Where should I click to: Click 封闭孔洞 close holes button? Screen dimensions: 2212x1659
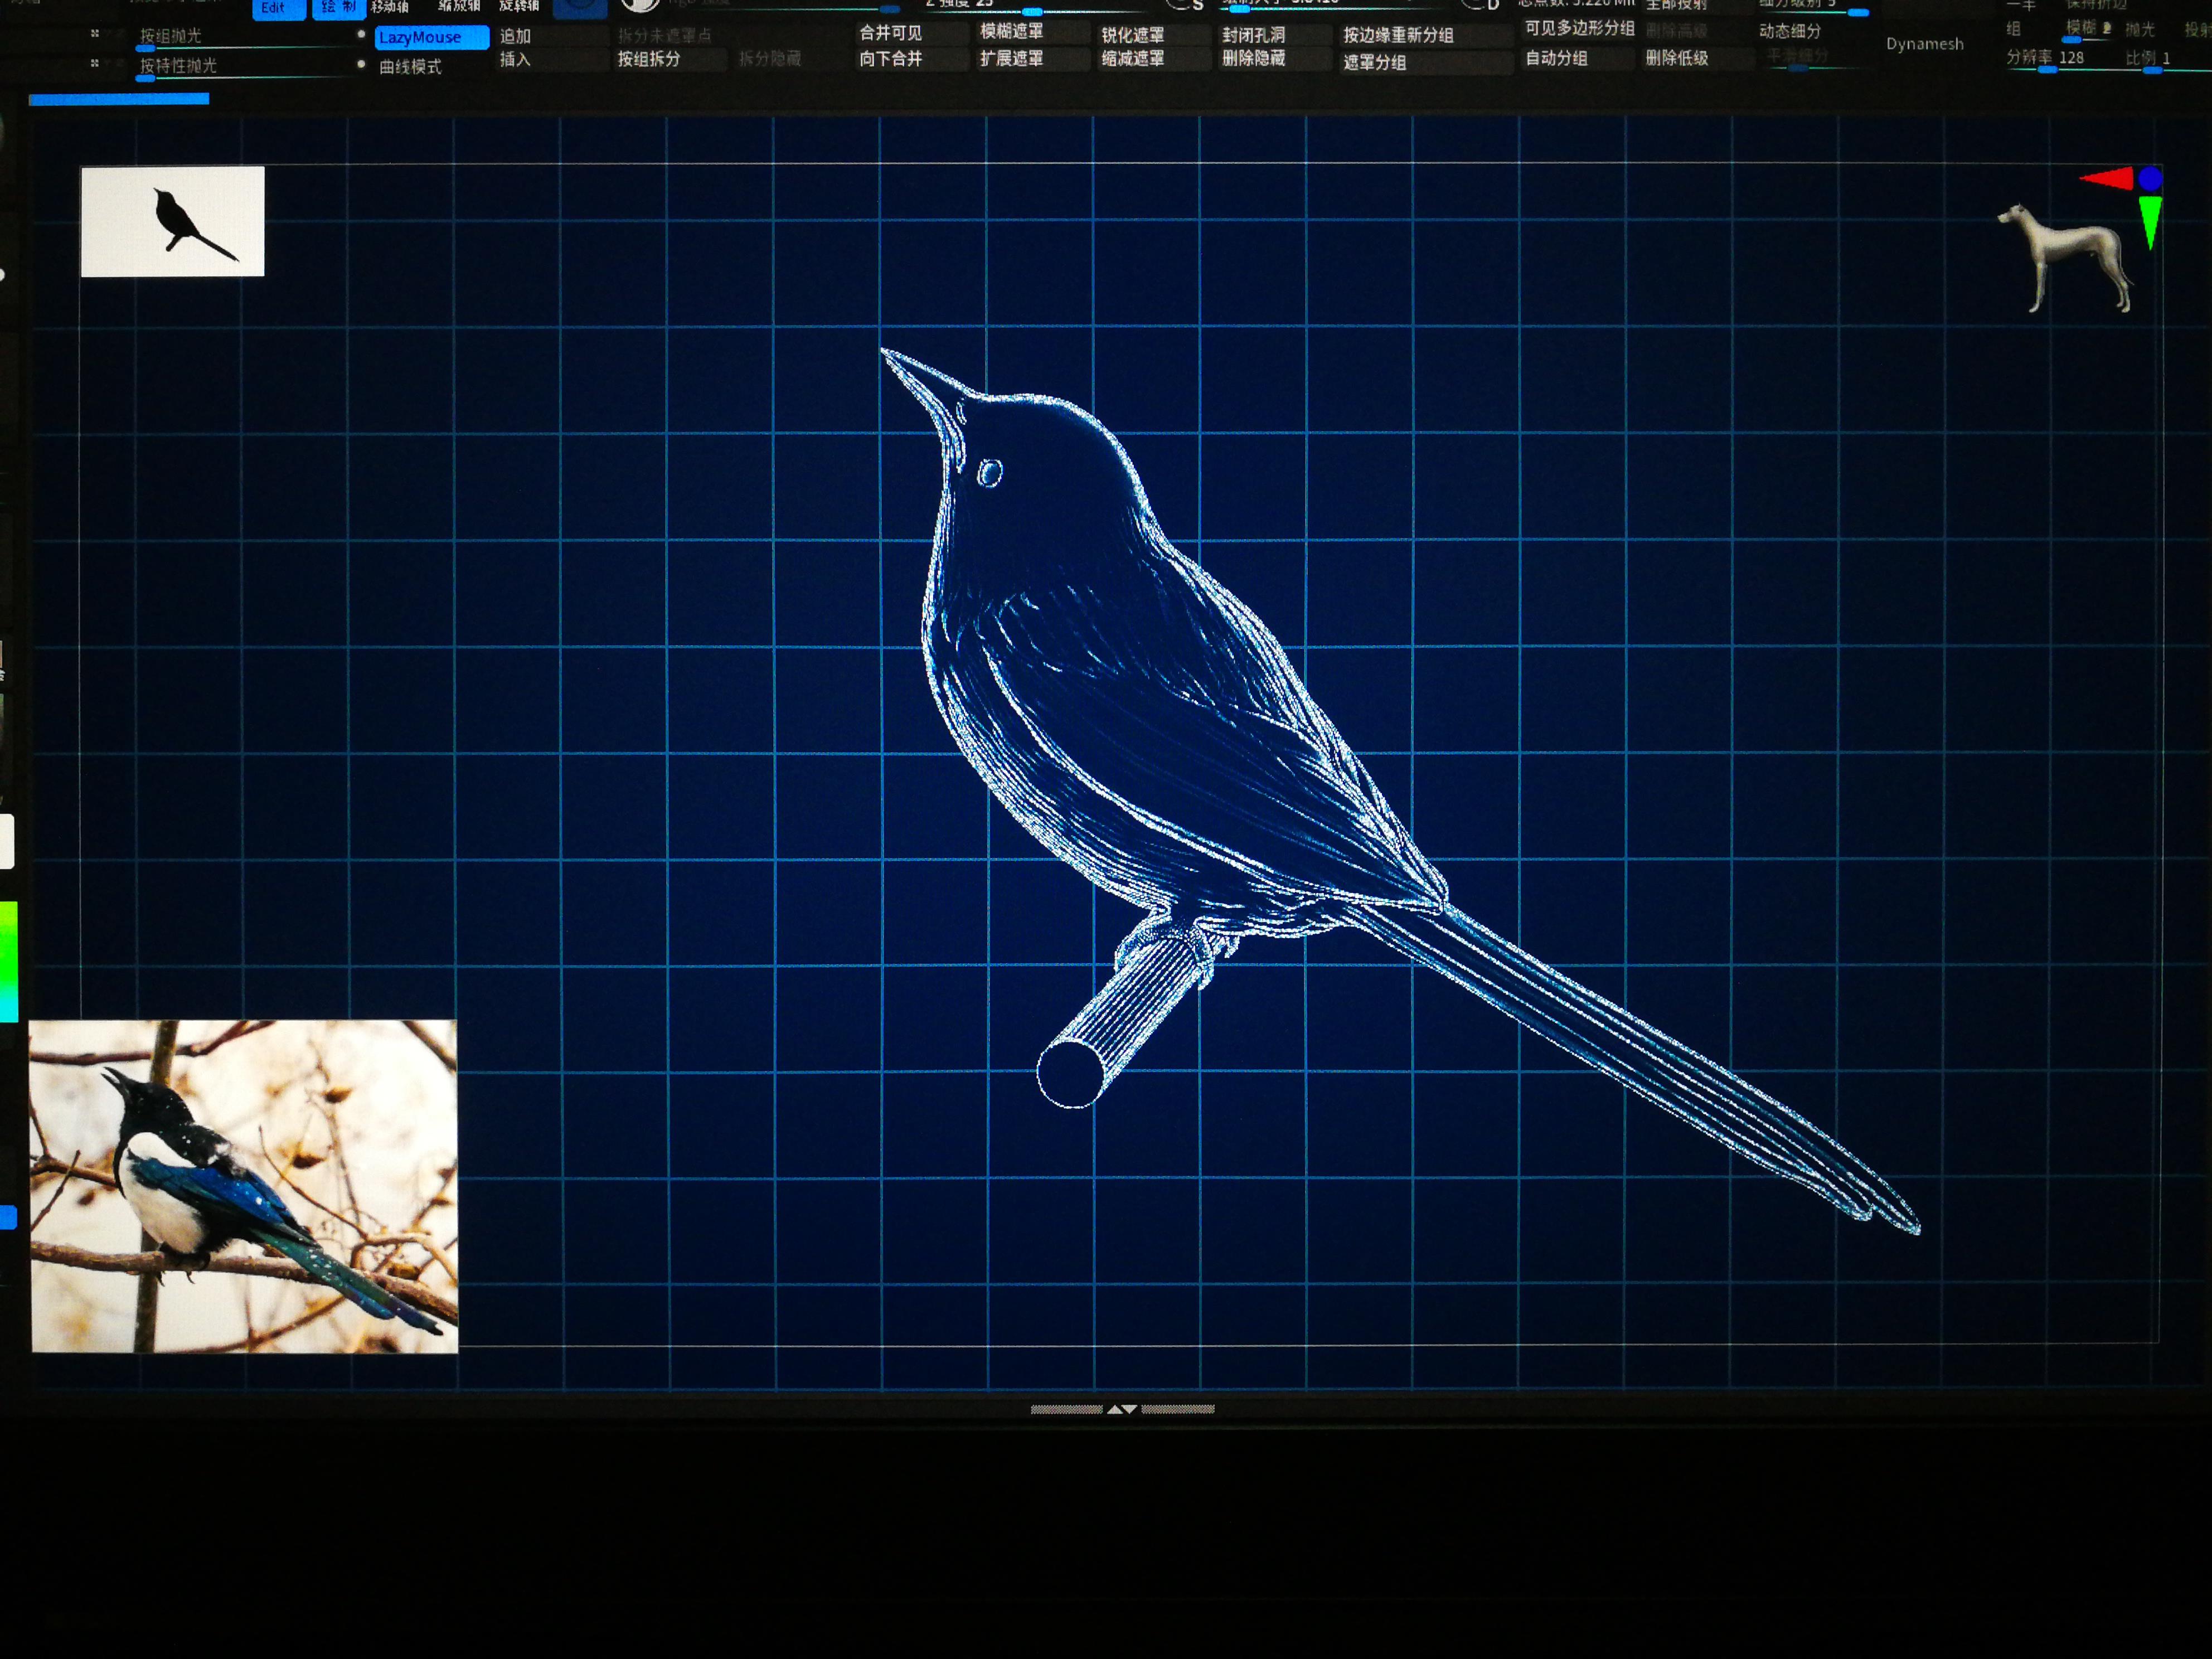[1253, 35]
